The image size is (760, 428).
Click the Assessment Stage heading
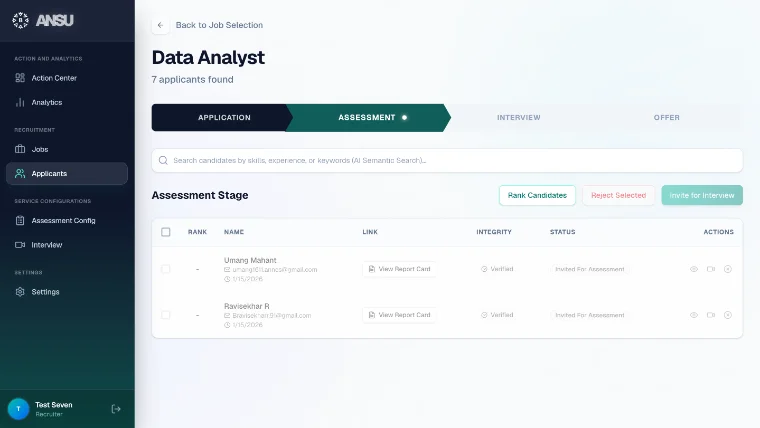[200, 195]
